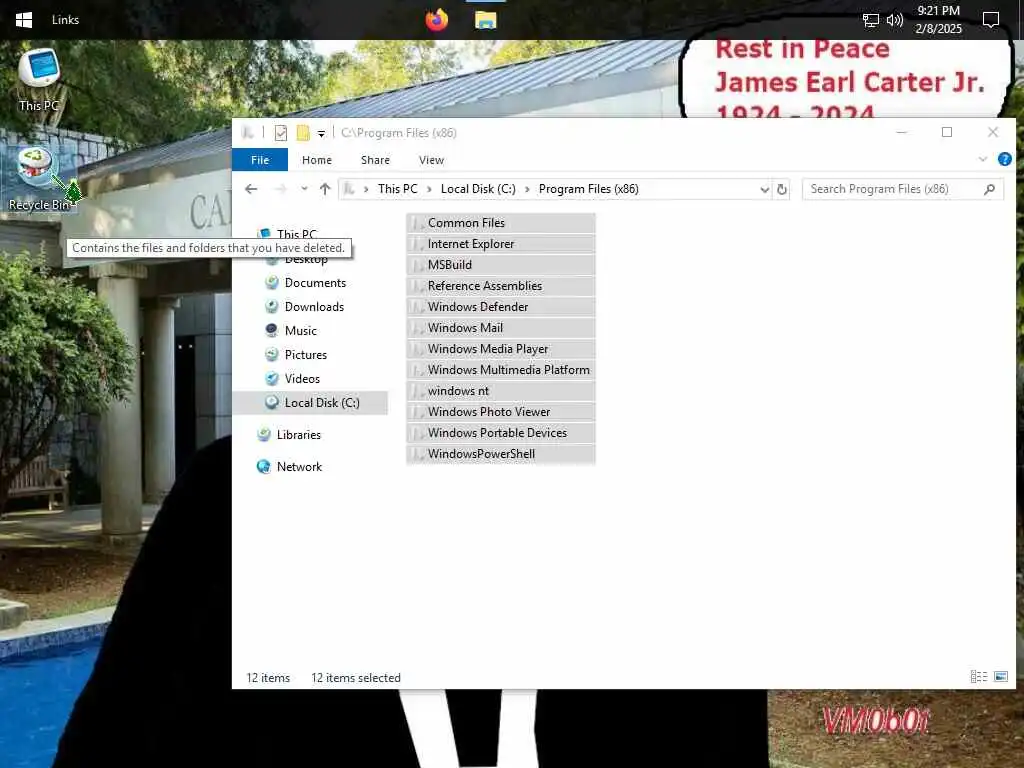Expand the ribbon with the chevron
1024x768 pixels.
pos(982,159)
